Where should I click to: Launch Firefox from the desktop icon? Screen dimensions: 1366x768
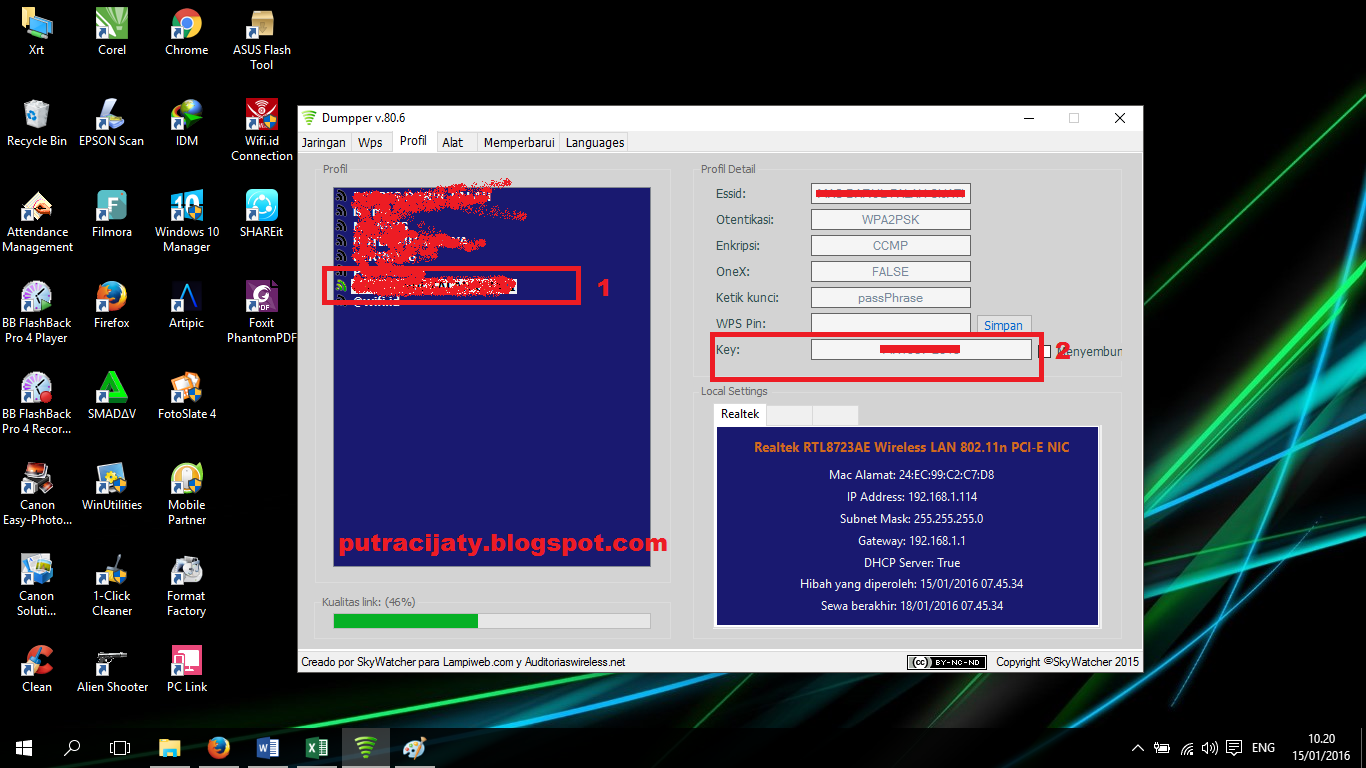pos(112,304)
